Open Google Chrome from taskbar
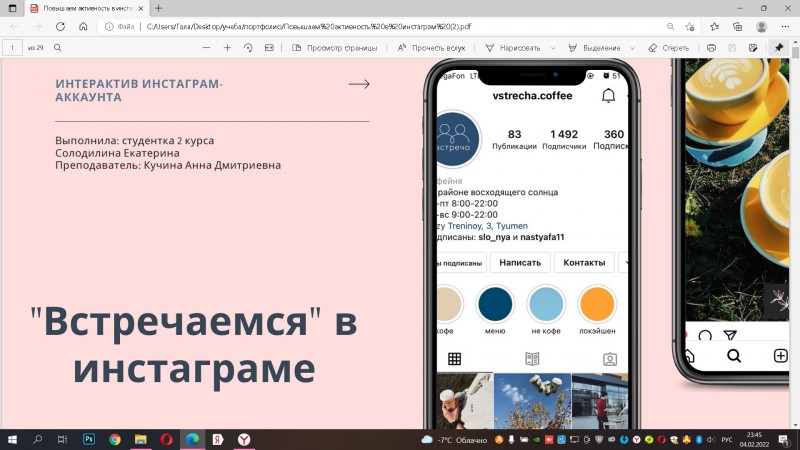The width and height of the screenshot is (800, 450). tap(115, 439)
